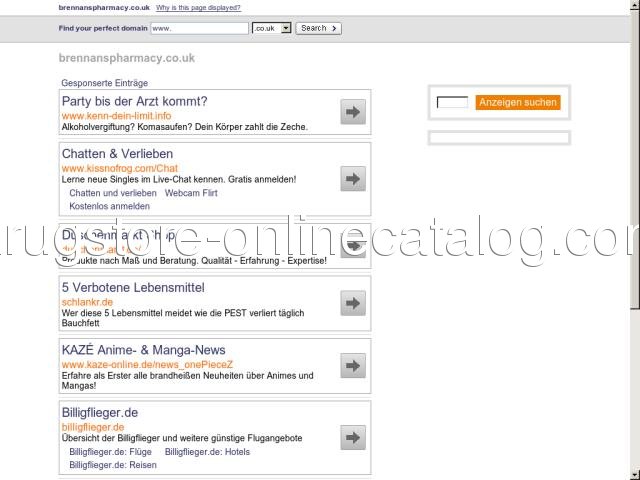The height and width of the screenshot is (480, 640).
Task: Open 'KAZÉ Anime- & Manga-News' headline
Action: pos(144,350)
